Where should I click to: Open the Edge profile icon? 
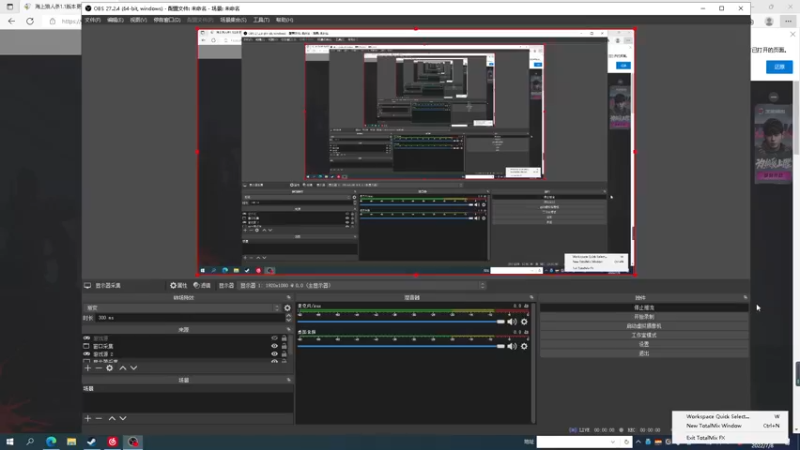(769, 21)
